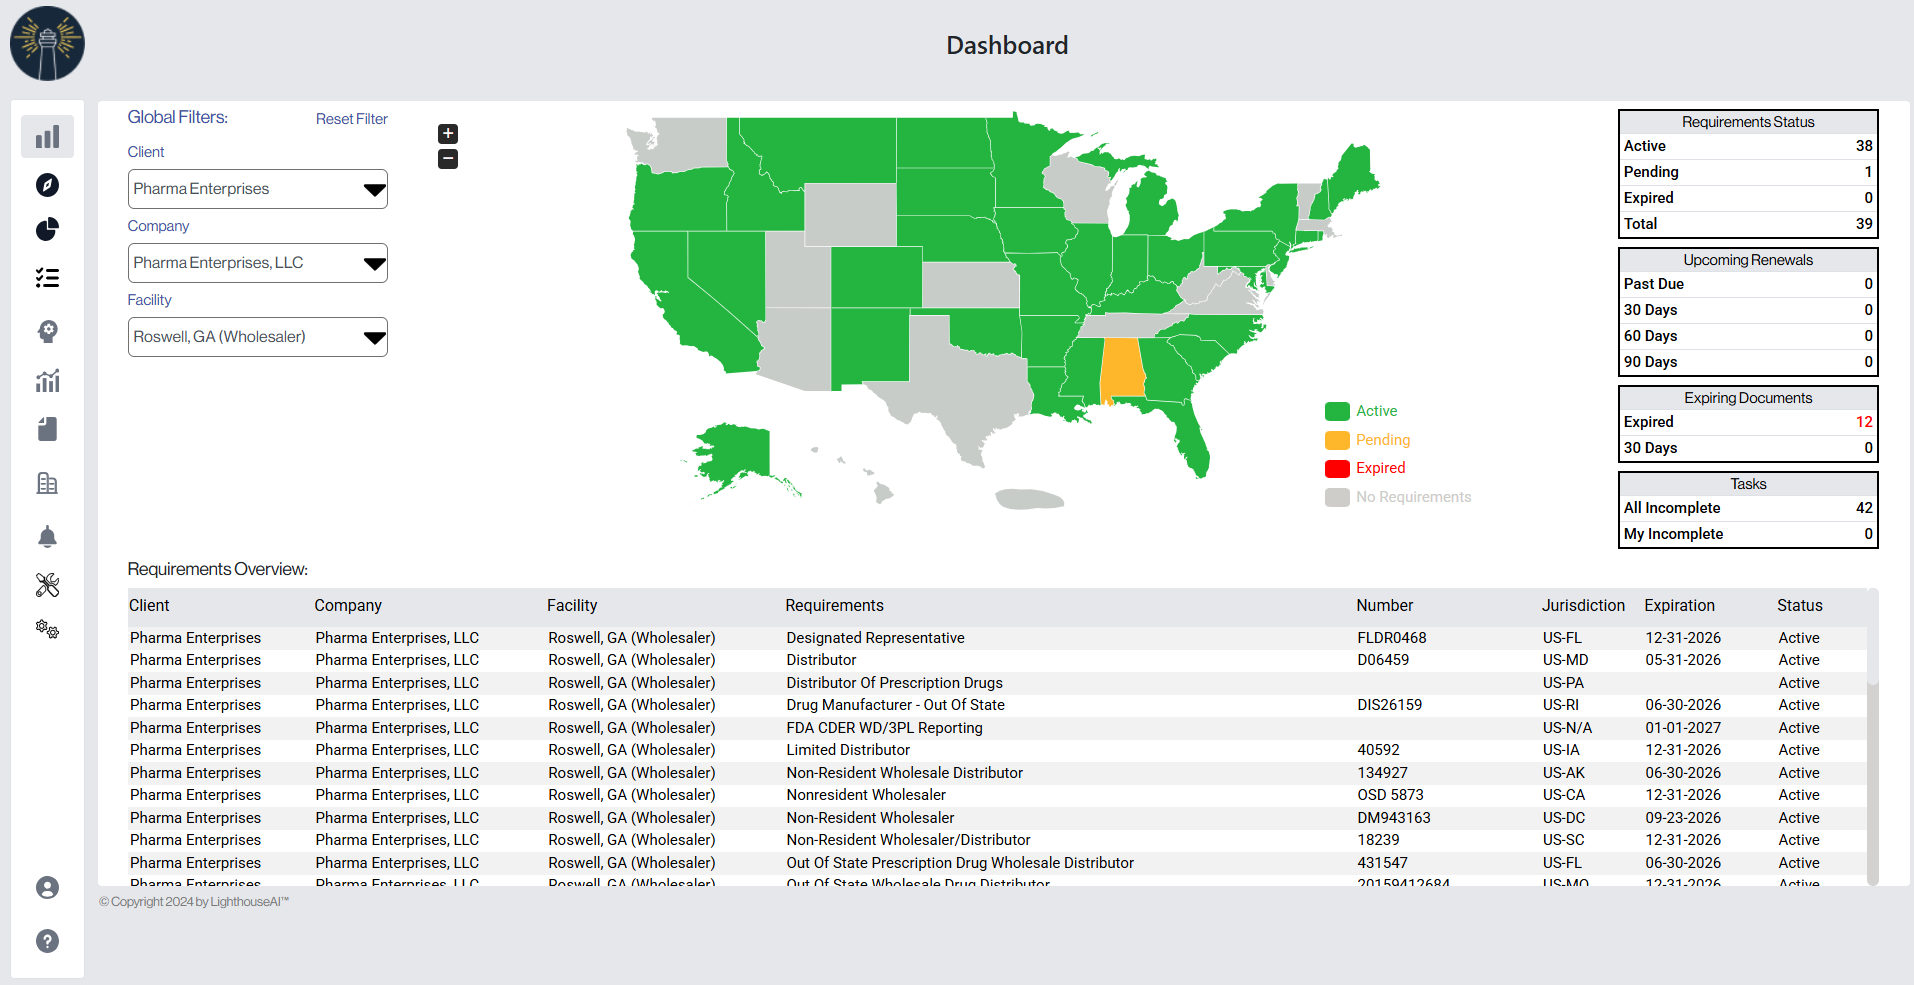Click the user profile icon

(x=47, y=888)
